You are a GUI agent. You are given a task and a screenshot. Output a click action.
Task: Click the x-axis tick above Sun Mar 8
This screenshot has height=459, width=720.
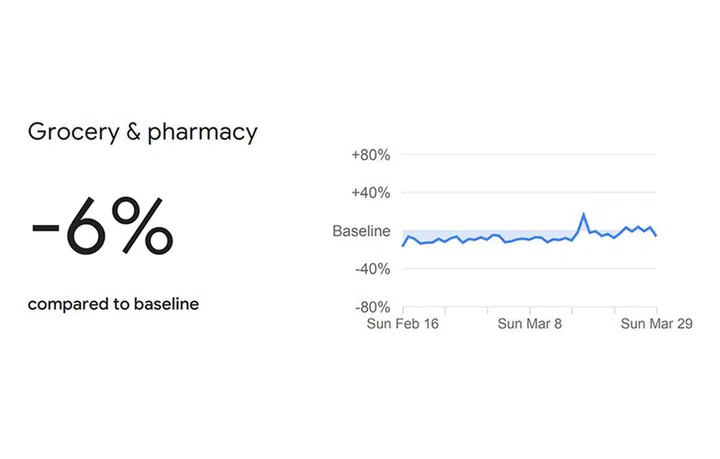530,310
